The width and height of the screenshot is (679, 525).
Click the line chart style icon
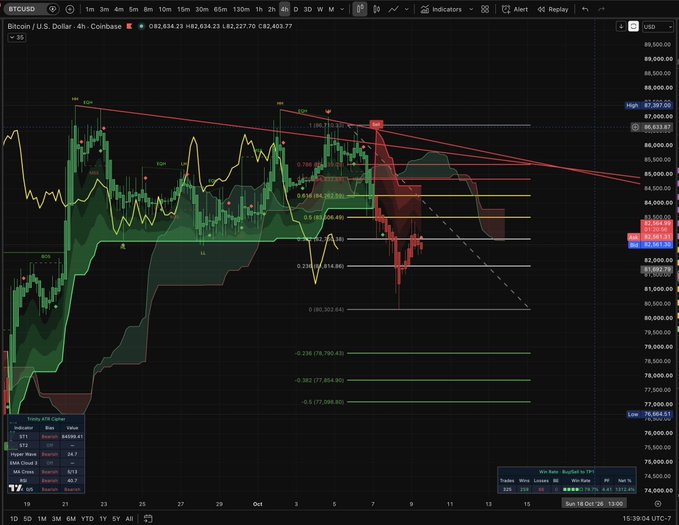(393, 9)
